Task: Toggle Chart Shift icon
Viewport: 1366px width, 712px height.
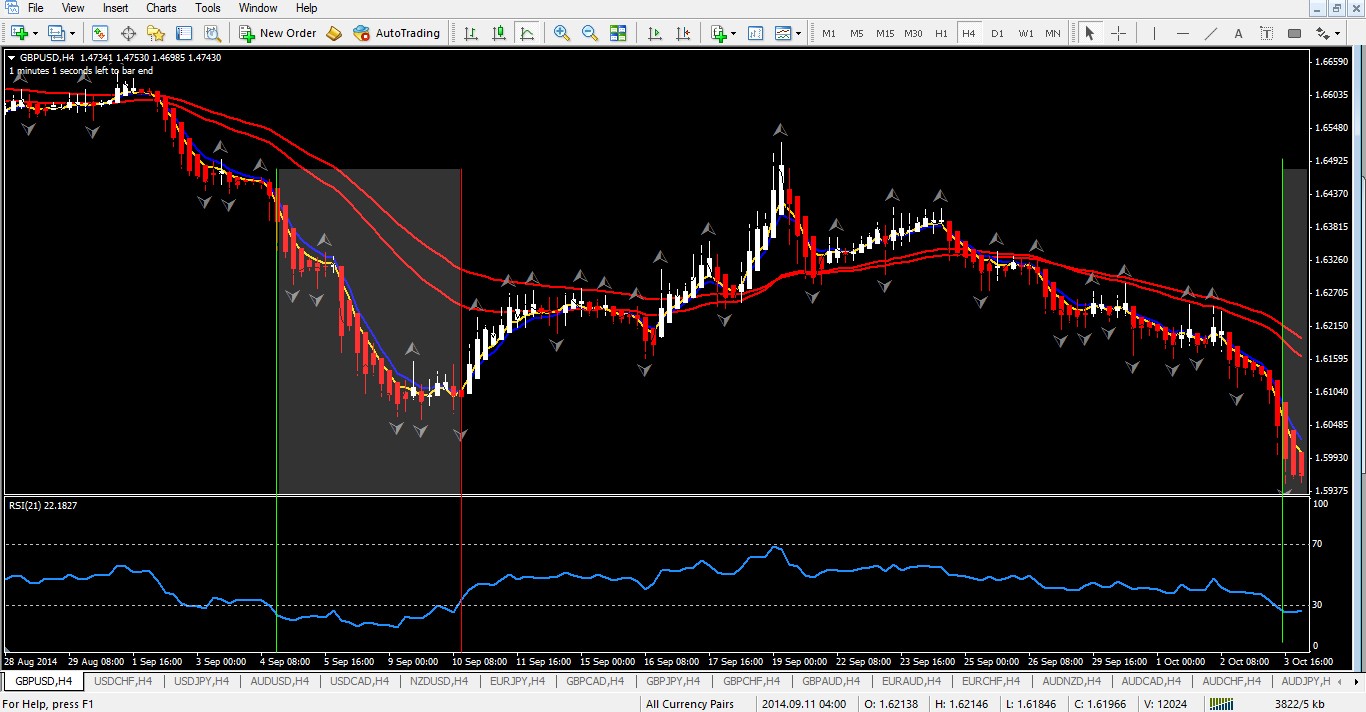Action: (x=683, y=33)
